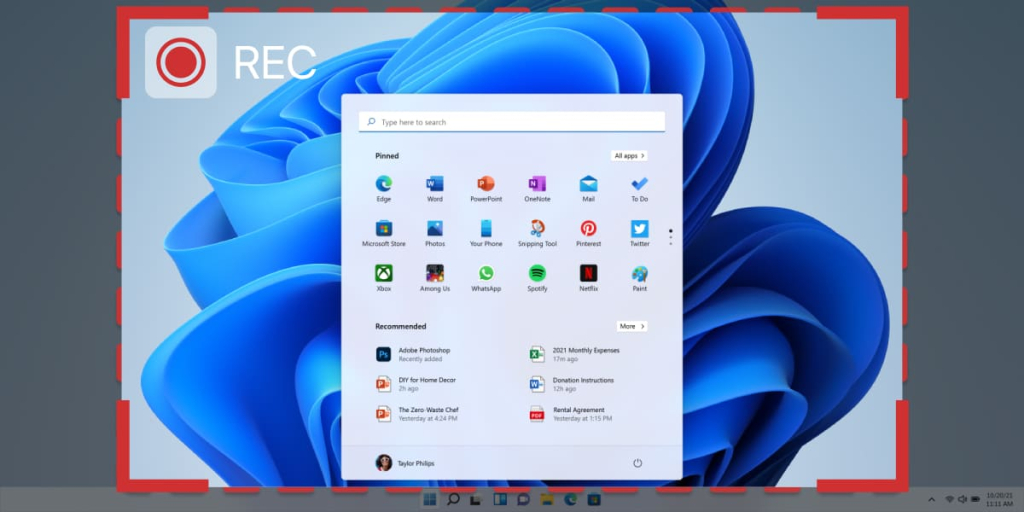The image size is (1024, 512).
Task: Open the DIY for Home Decor presentation
Action: click(416, 384)
